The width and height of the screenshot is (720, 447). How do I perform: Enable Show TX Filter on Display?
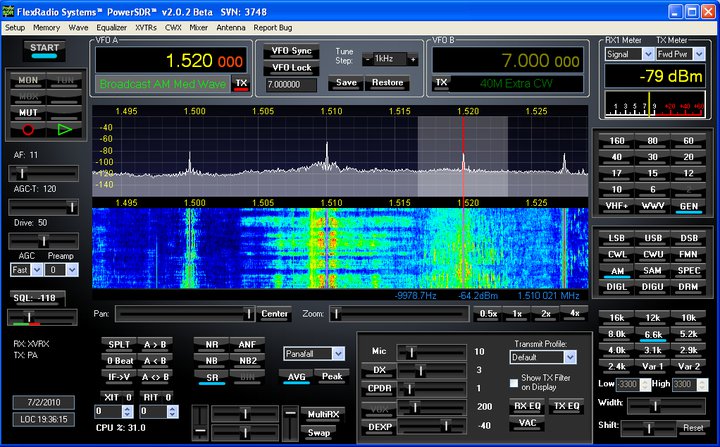[514, 383]
